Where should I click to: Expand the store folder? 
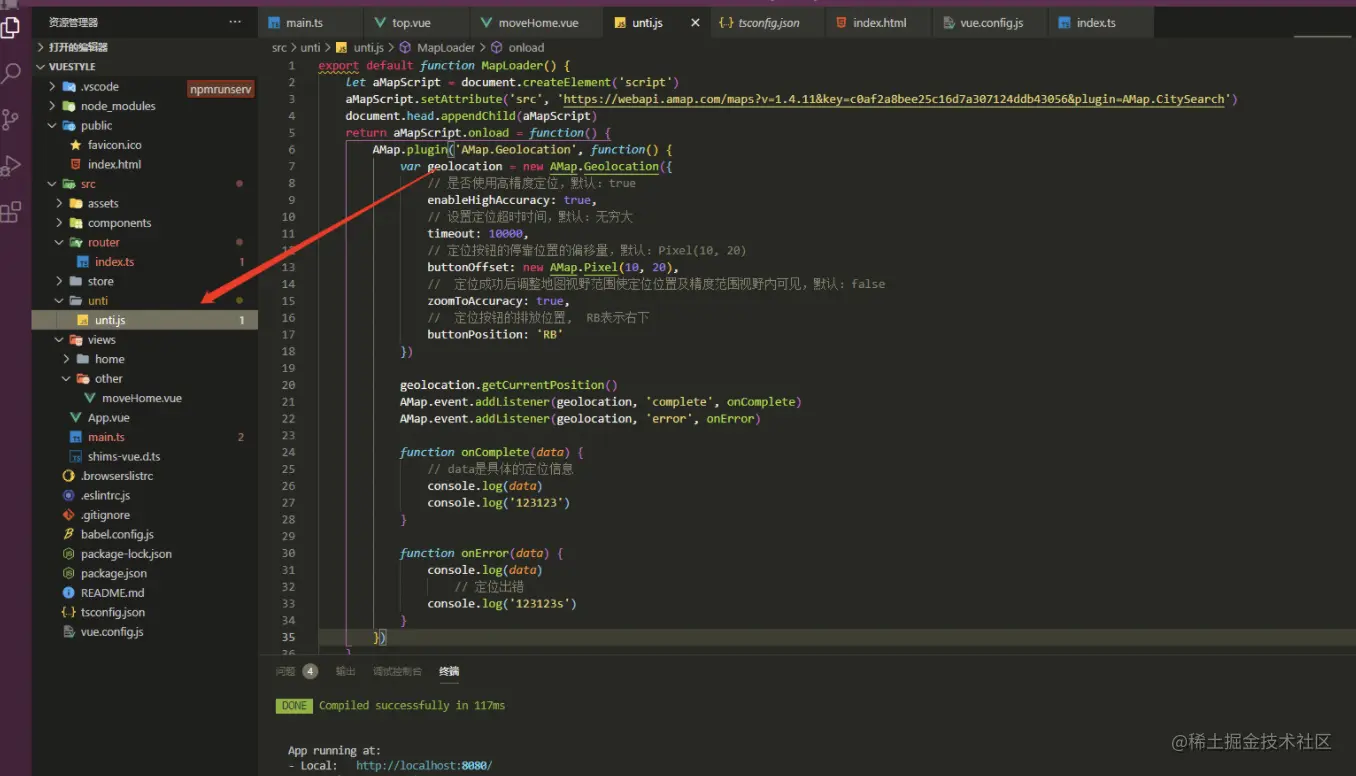pyautogui.click(x=100, y=281)
